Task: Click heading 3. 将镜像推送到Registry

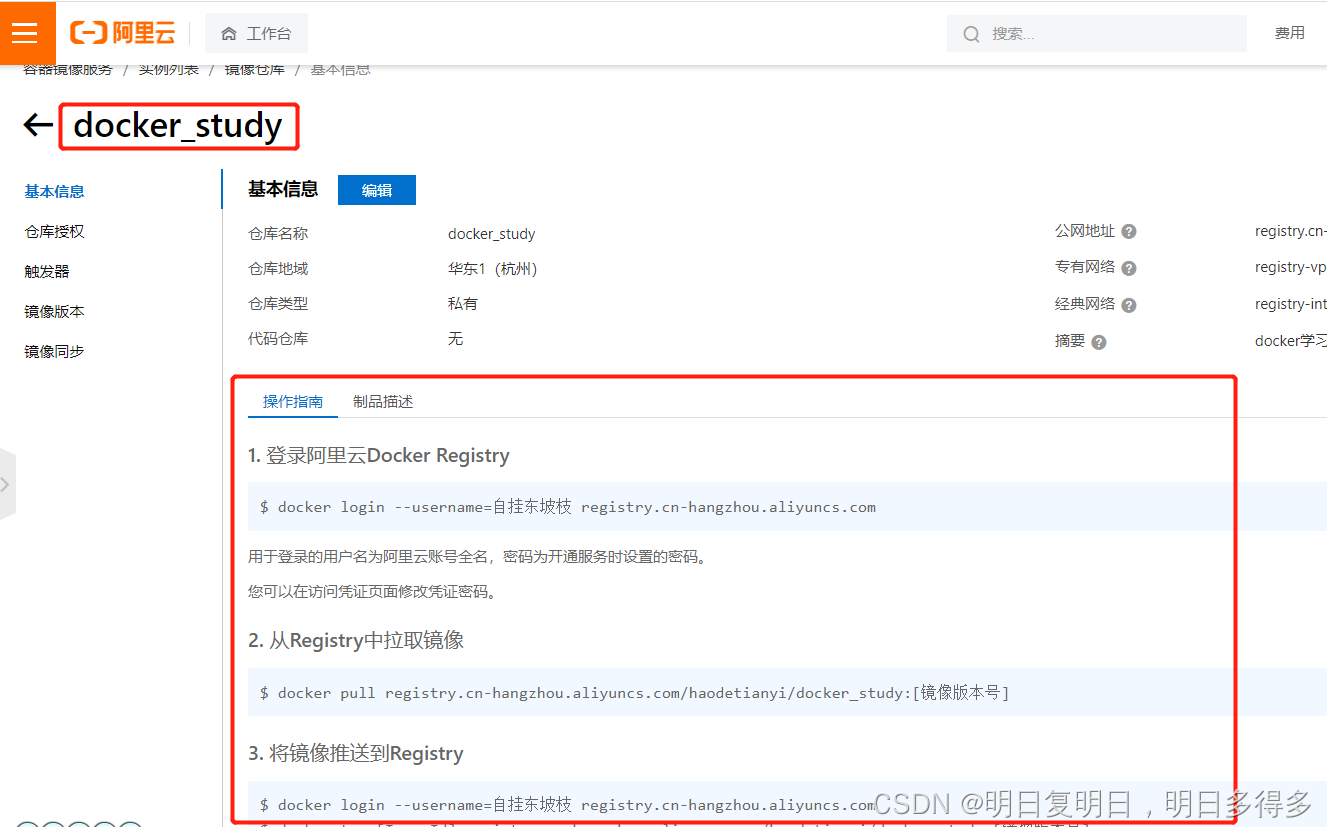Action: click(356, 753)
